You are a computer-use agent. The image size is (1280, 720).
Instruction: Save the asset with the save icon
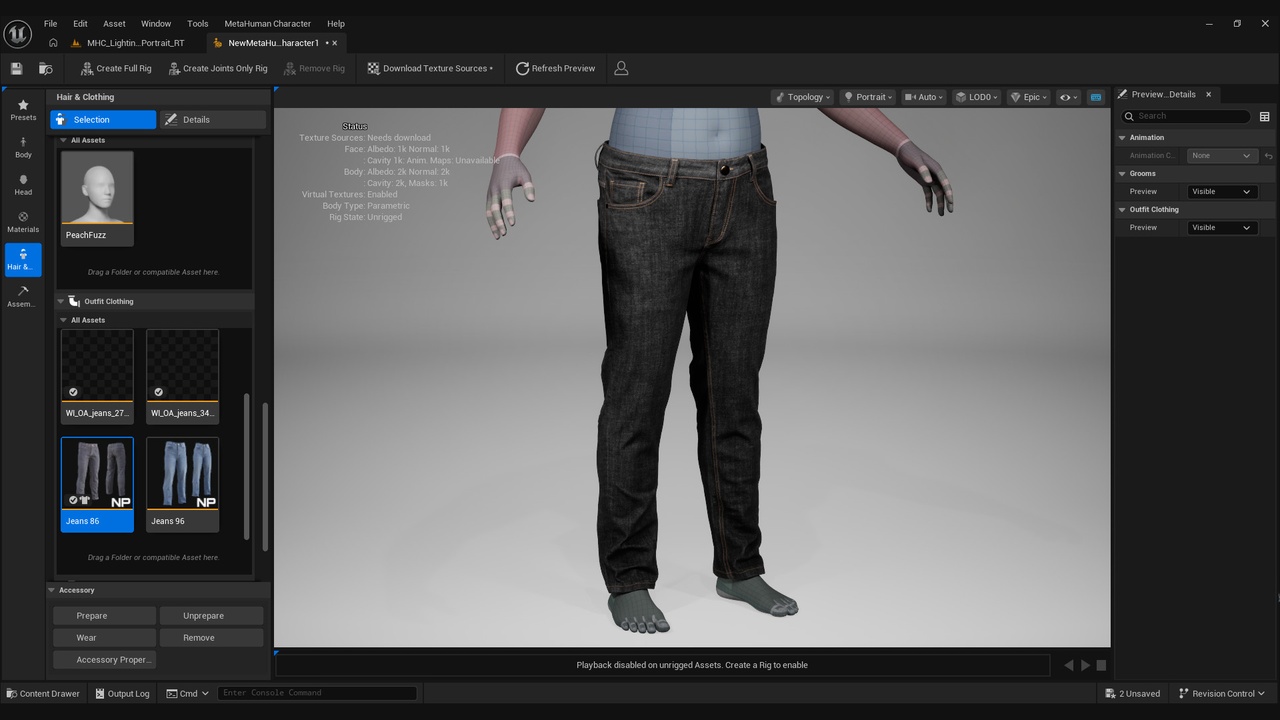pyautogui.click(x=16, y=68)
